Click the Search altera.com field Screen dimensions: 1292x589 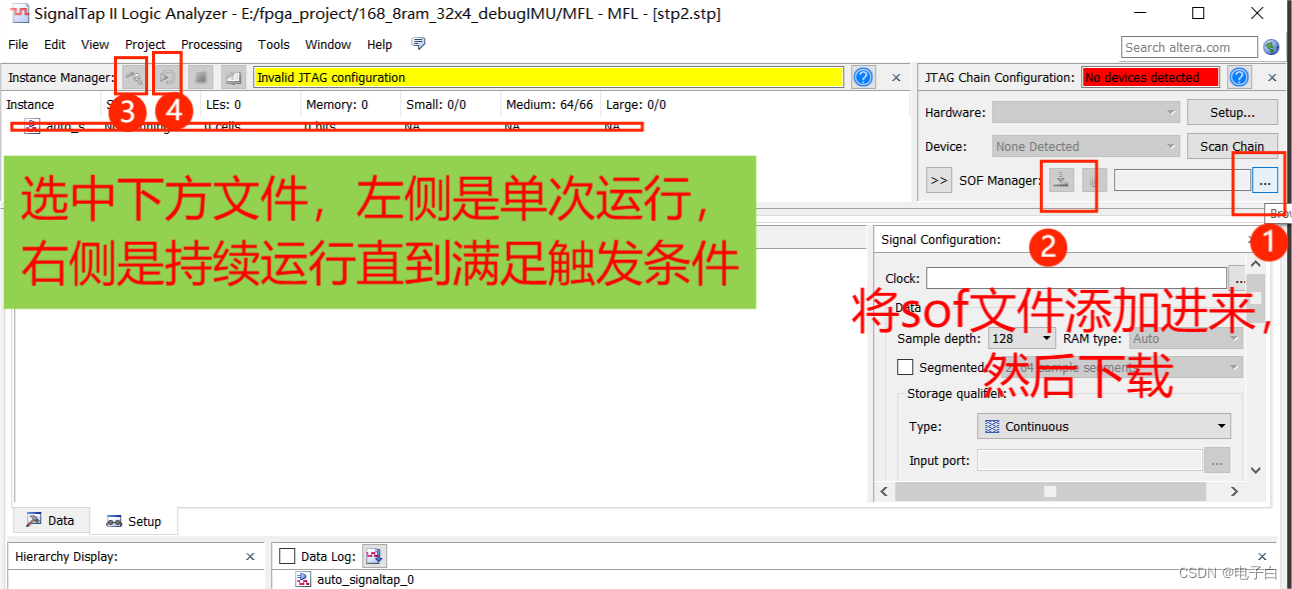(x=1189, y=47)
